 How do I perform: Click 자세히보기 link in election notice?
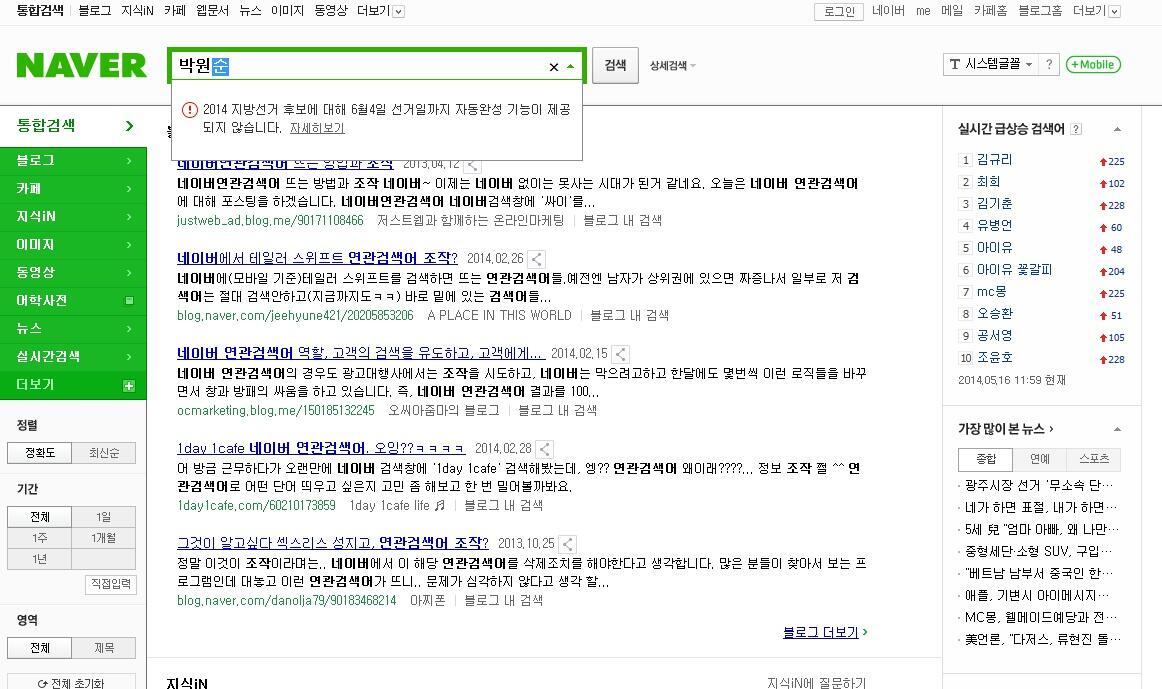(x=317, y=128)
